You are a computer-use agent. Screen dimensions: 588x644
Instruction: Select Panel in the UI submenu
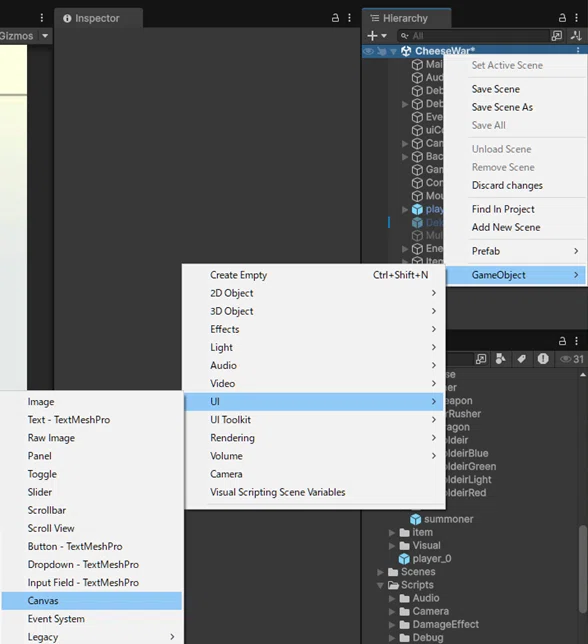pos(92,455)
